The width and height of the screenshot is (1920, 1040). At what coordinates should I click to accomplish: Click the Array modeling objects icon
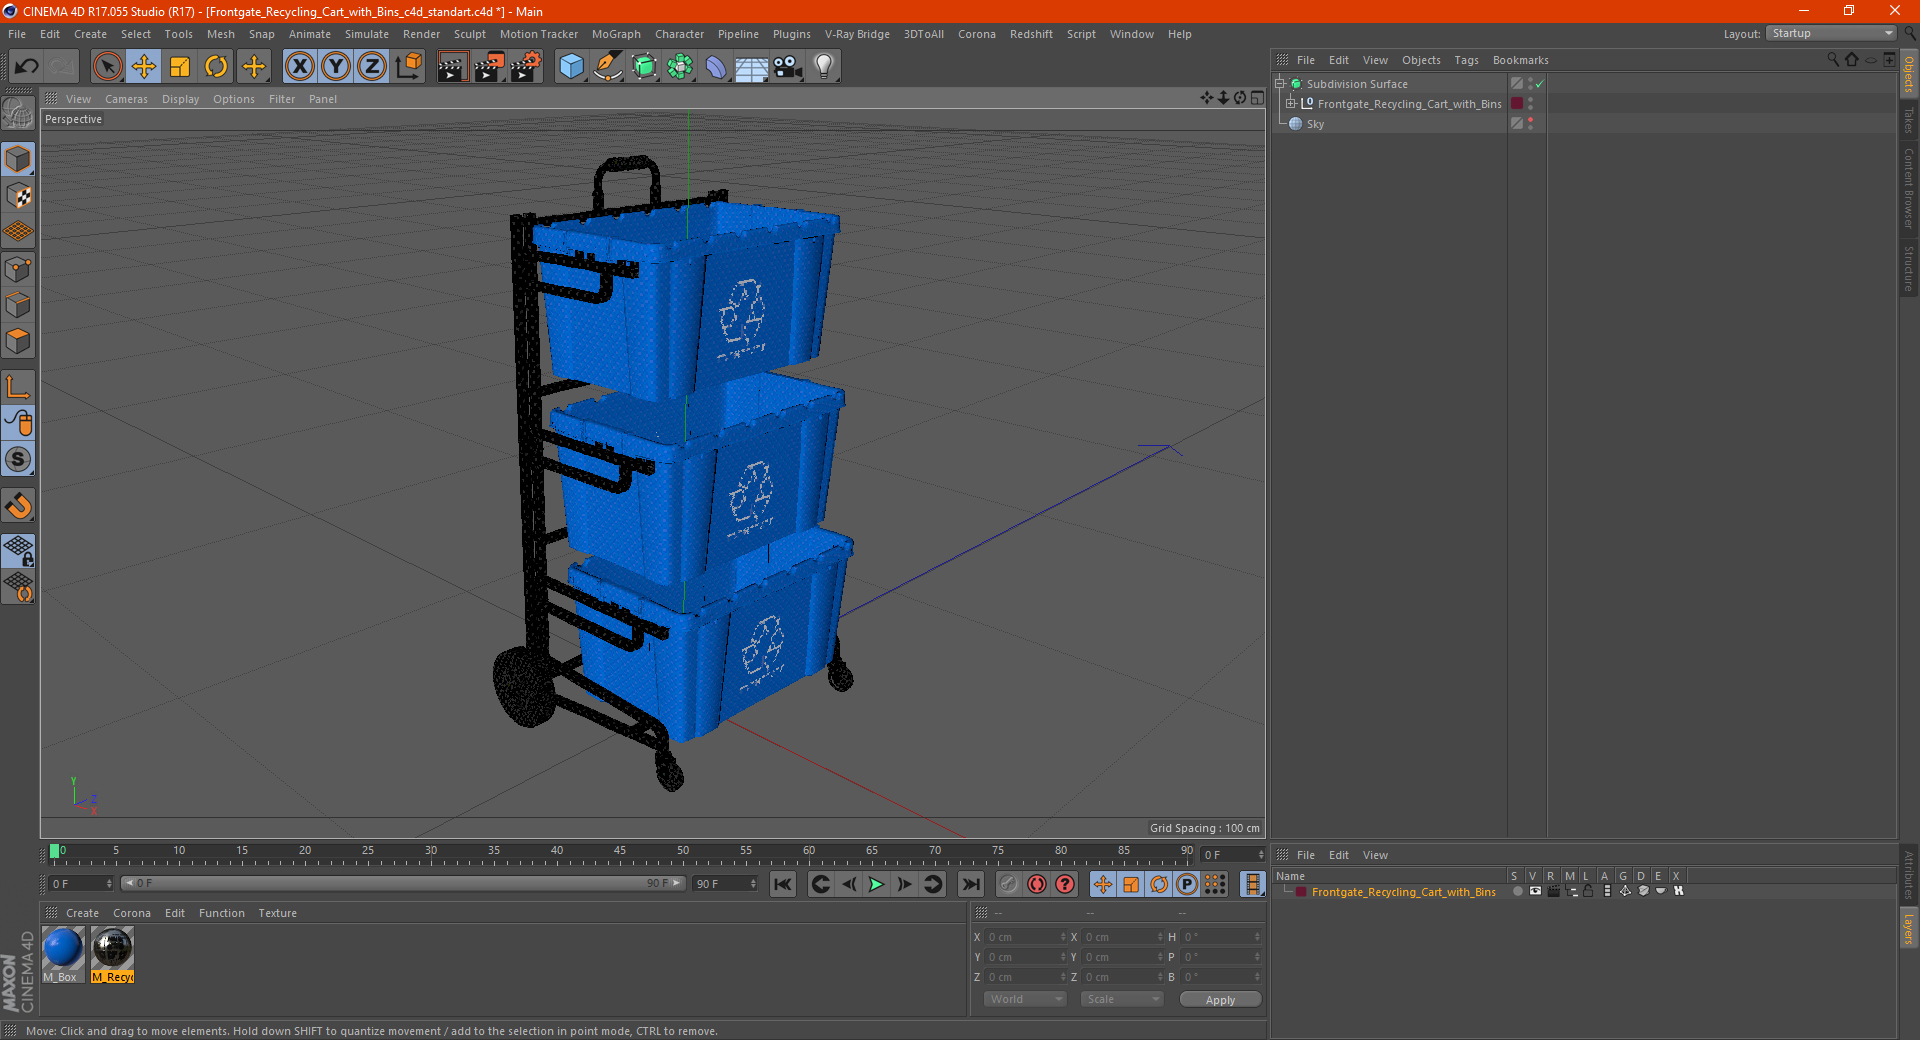click(680, 67)
